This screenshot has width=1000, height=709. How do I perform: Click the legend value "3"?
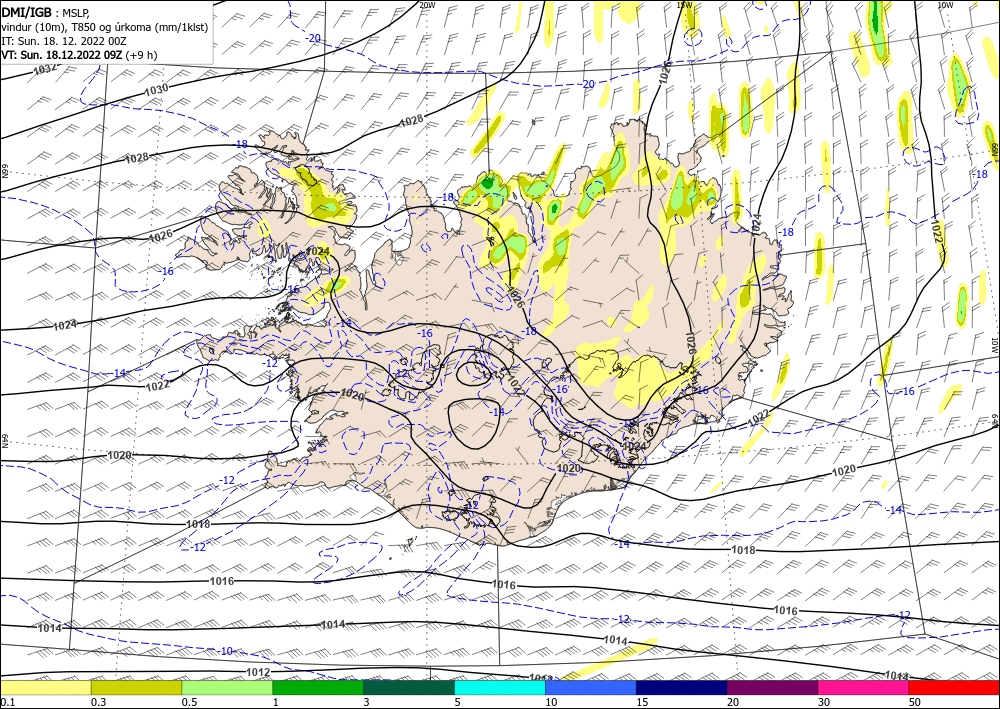(x=366, y=702)
